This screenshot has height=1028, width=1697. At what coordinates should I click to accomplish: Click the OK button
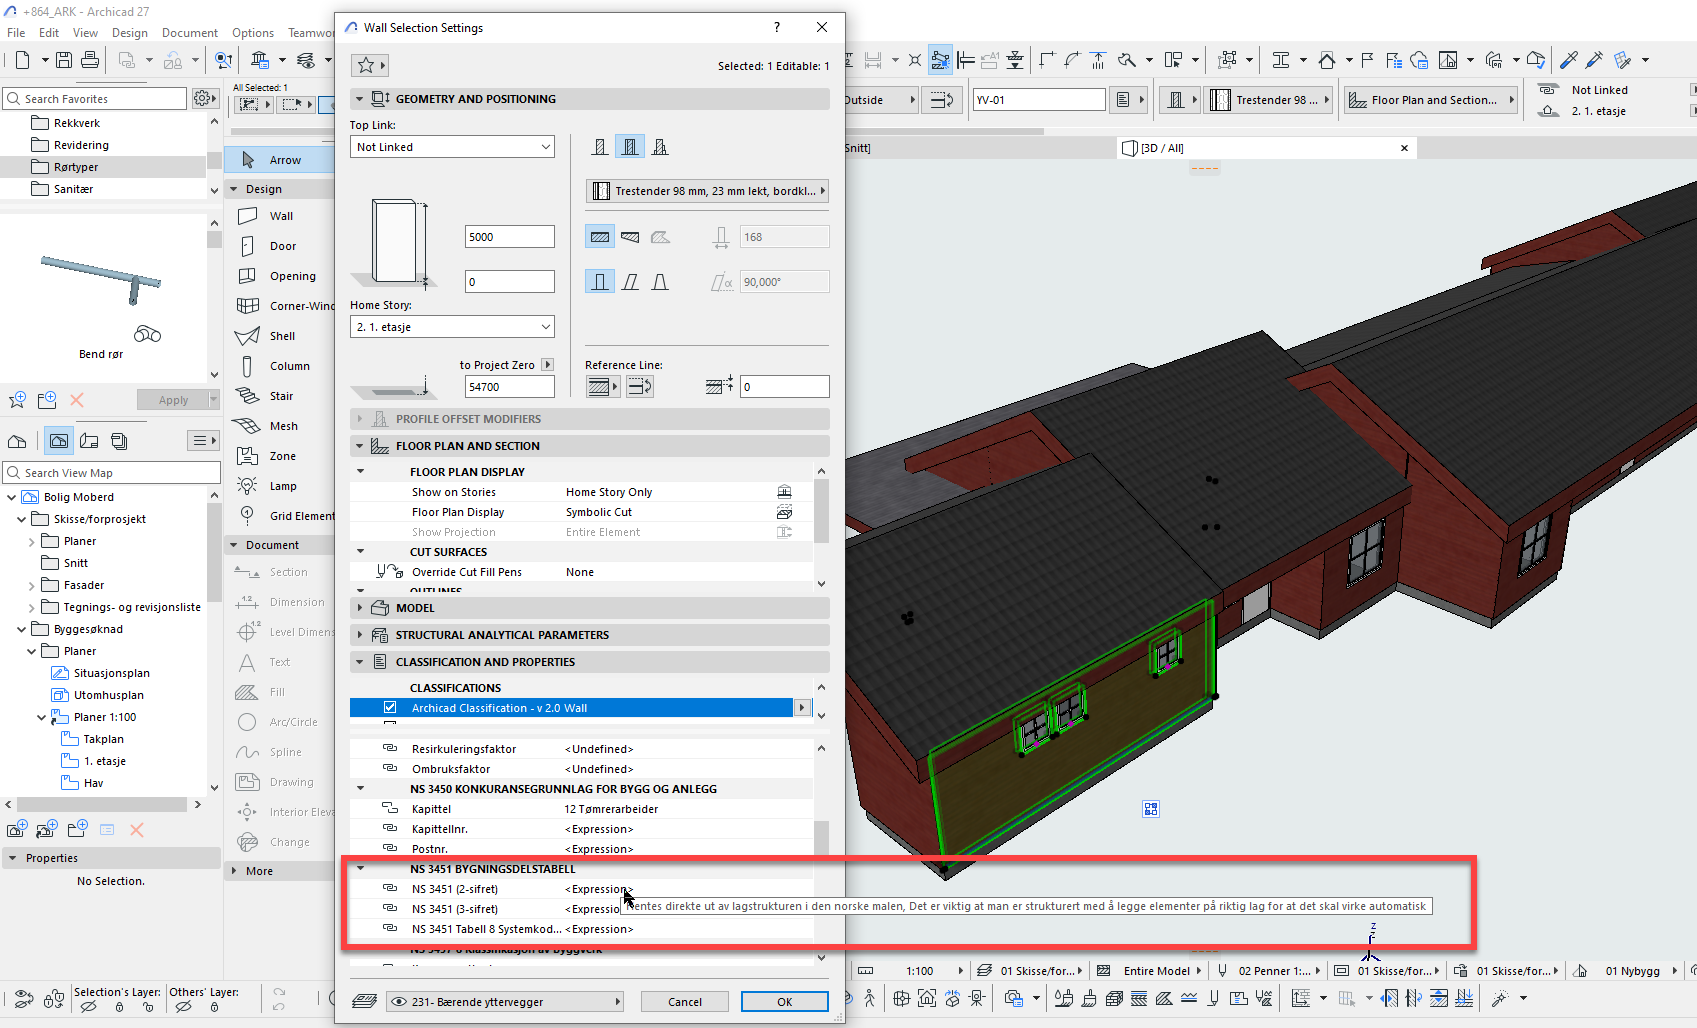coord(784,1002)
